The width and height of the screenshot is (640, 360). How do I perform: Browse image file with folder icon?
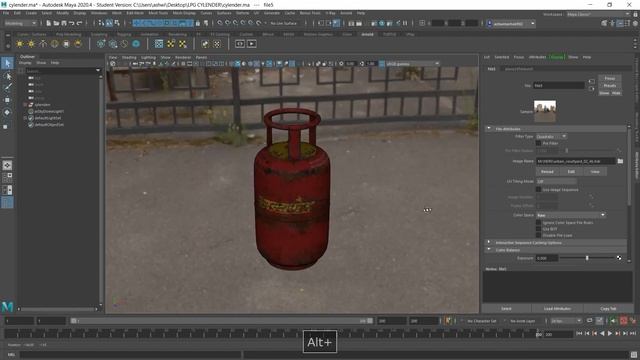(620, 161)
